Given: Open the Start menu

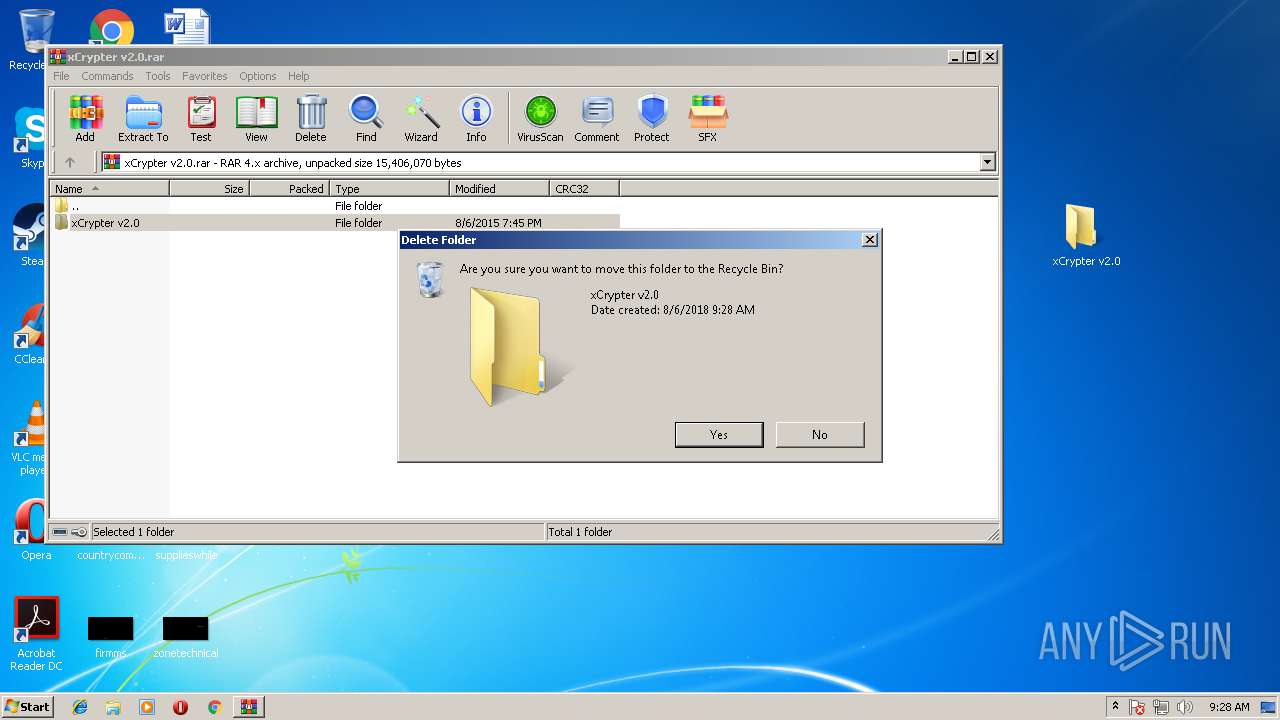Looking at the screenshot, I should 27,706.
